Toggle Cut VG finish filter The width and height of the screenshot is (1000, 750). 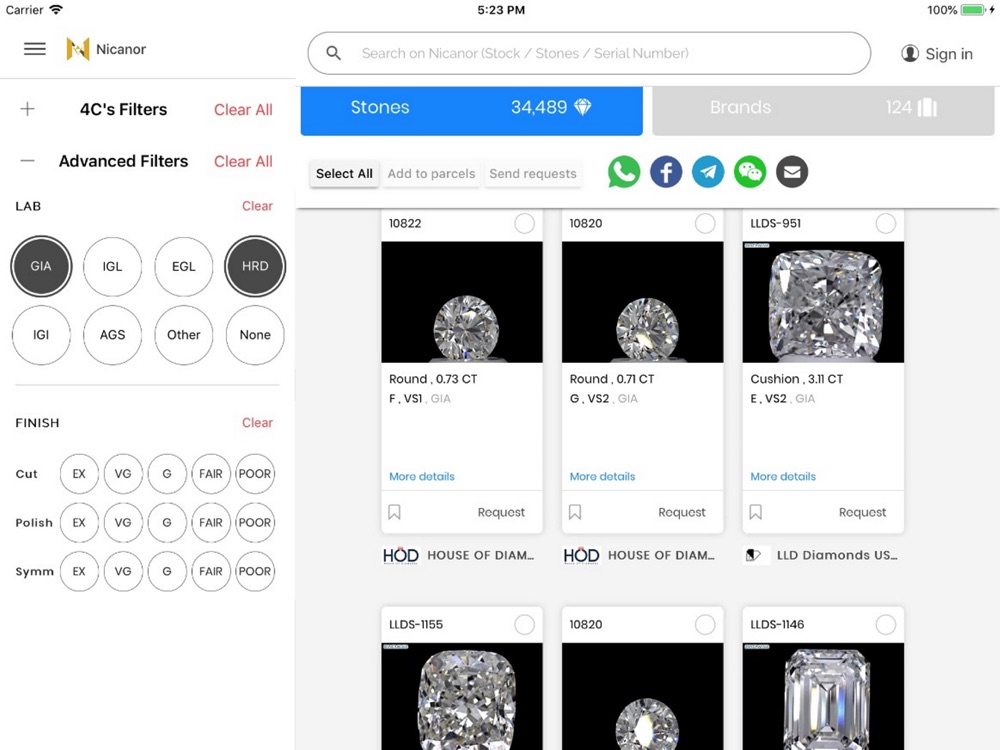tap(123, 474)
